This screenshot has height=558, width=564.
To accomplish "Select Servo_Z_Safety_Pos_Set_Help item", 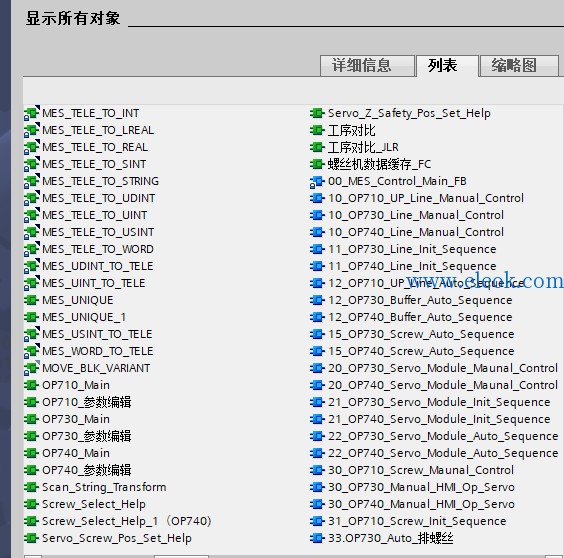I will (x=409, y=113).
